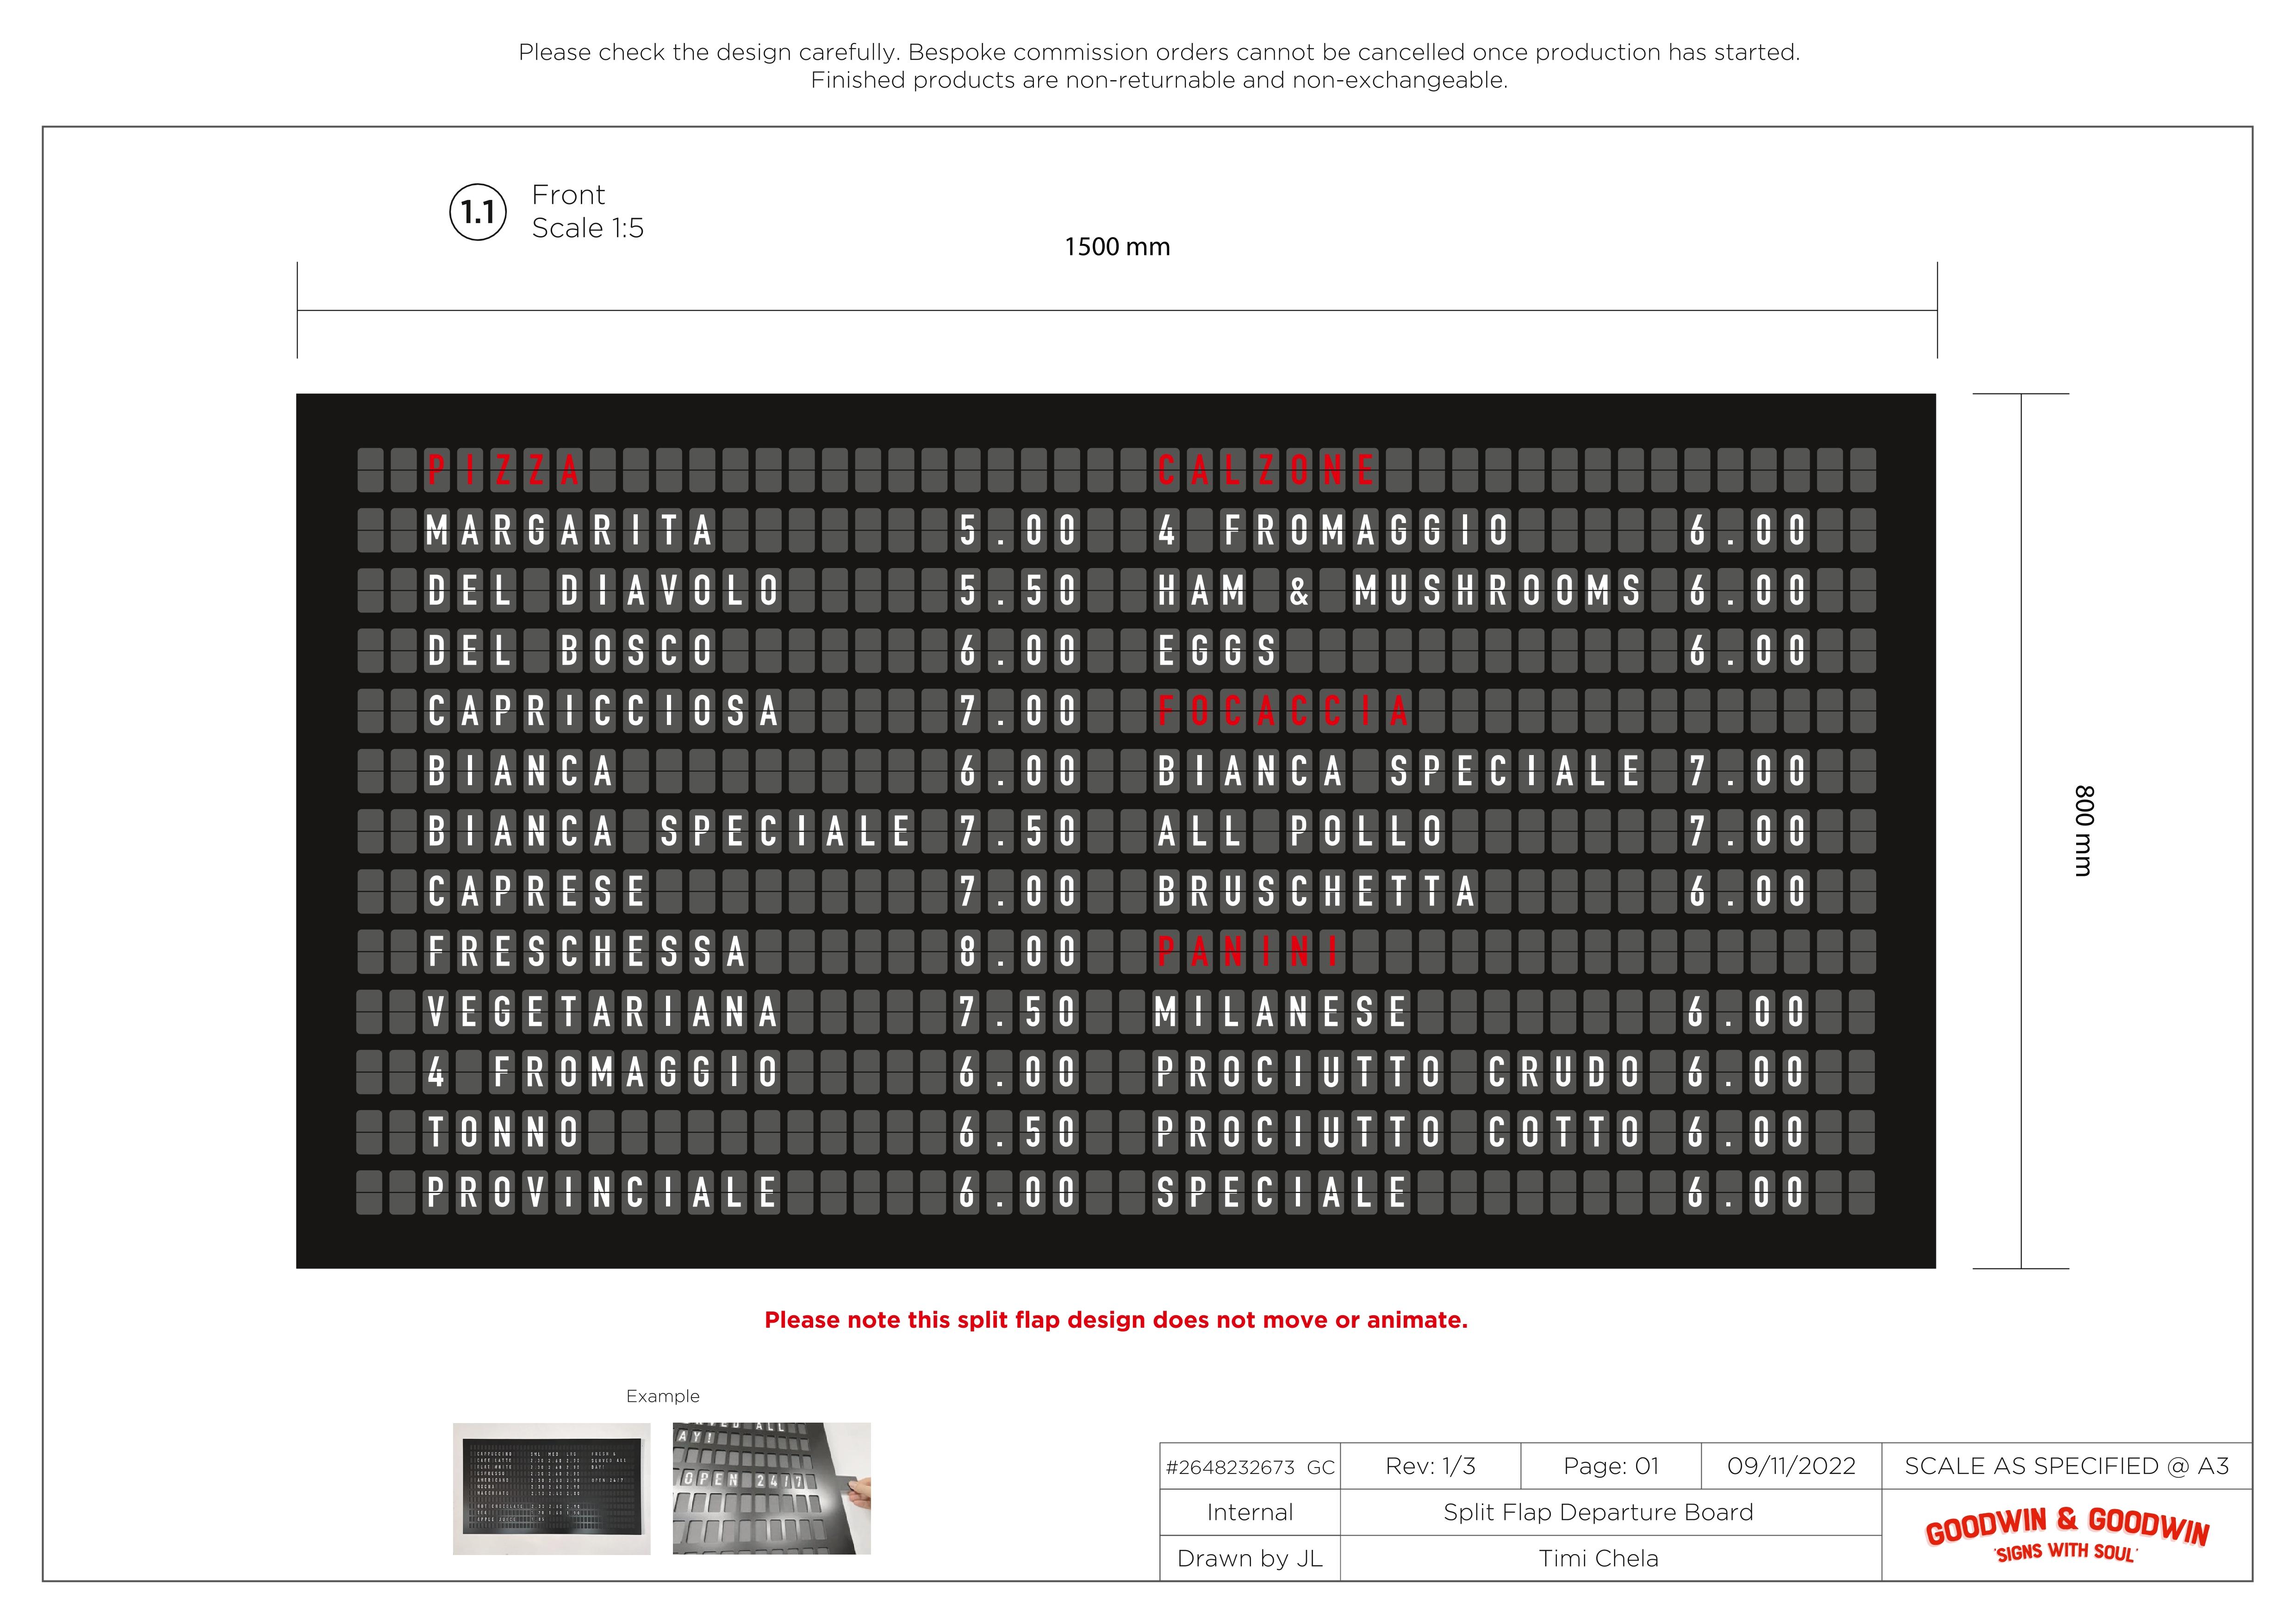Viewport: 2296px width, 1624px height.
Task: Click the 6.50 price beside TONNO
Action: pyautogui.click(x=1017, y=1132)
